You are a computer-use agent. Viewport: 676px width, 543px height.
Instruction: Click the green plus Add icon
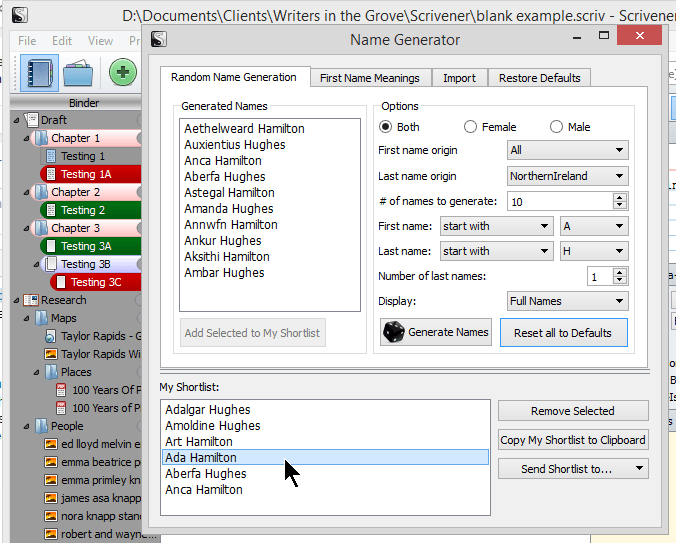pos(123,72)
